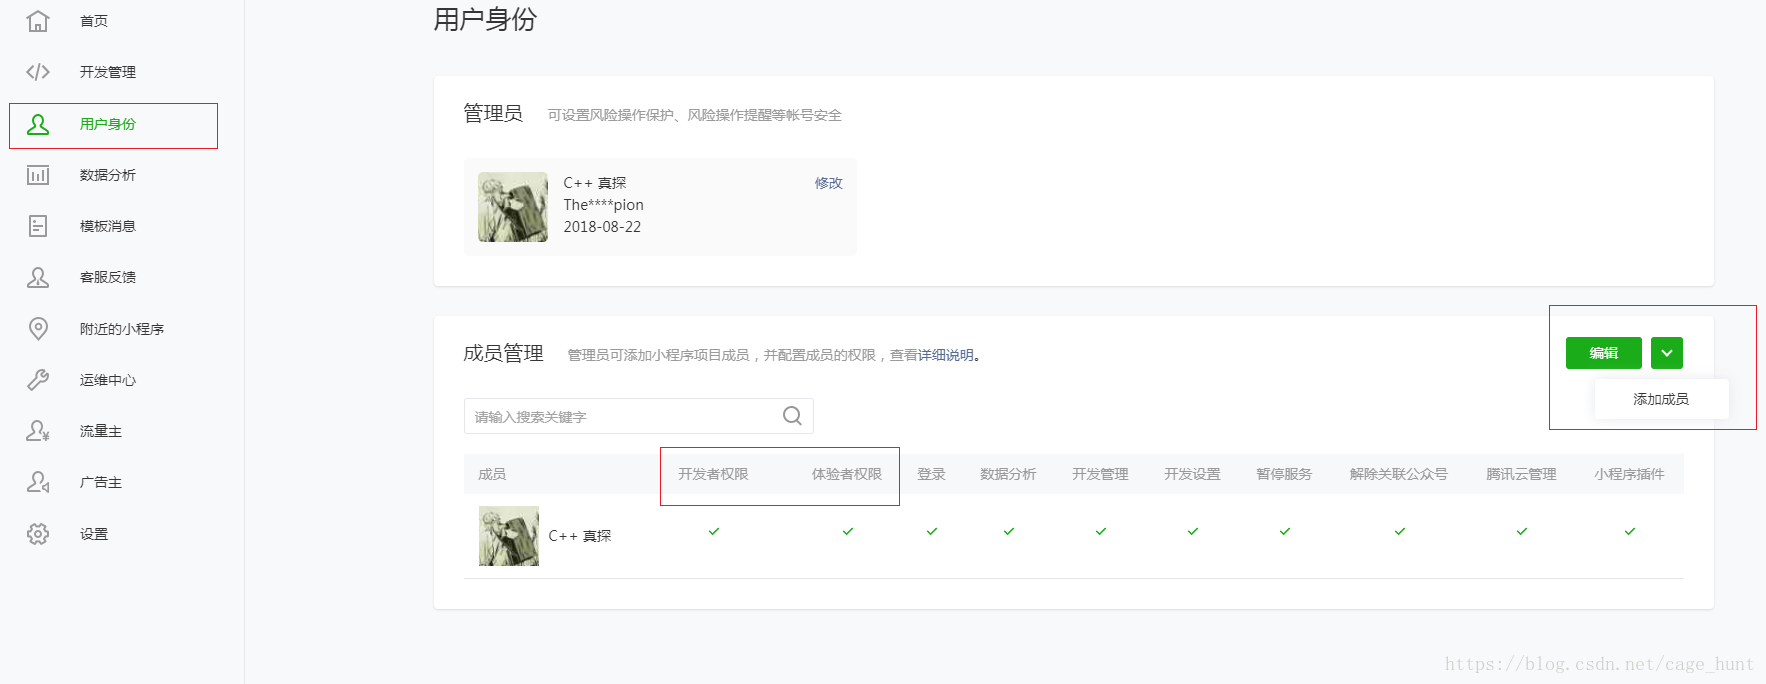The height and width of the screenshot is (684, 1766).
Task: Click the 成员 column header
Action: 492,474
